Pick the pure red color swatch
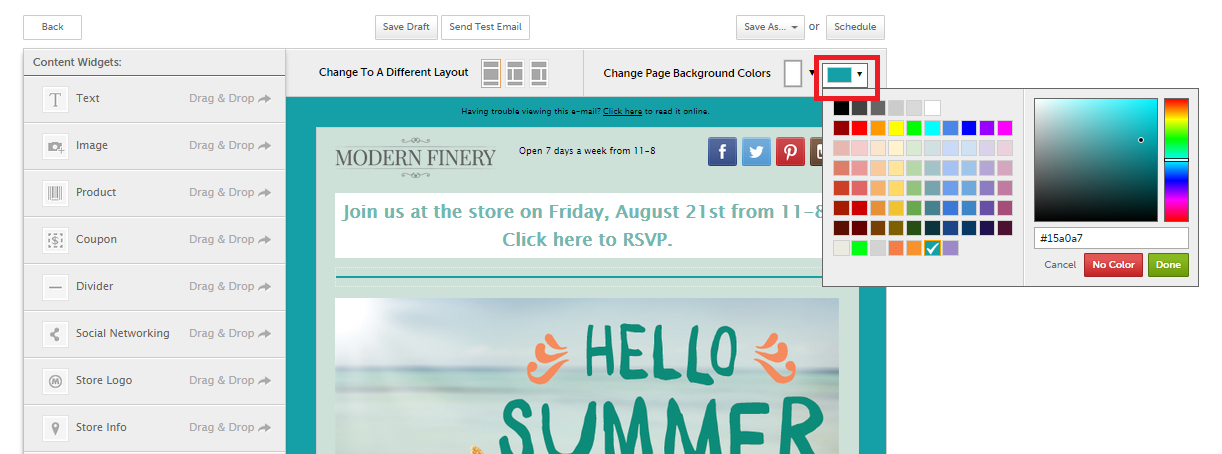Image resolution: width=1222 pixels, height=454 pixels. pyautogui.click(x=860, y=128)
